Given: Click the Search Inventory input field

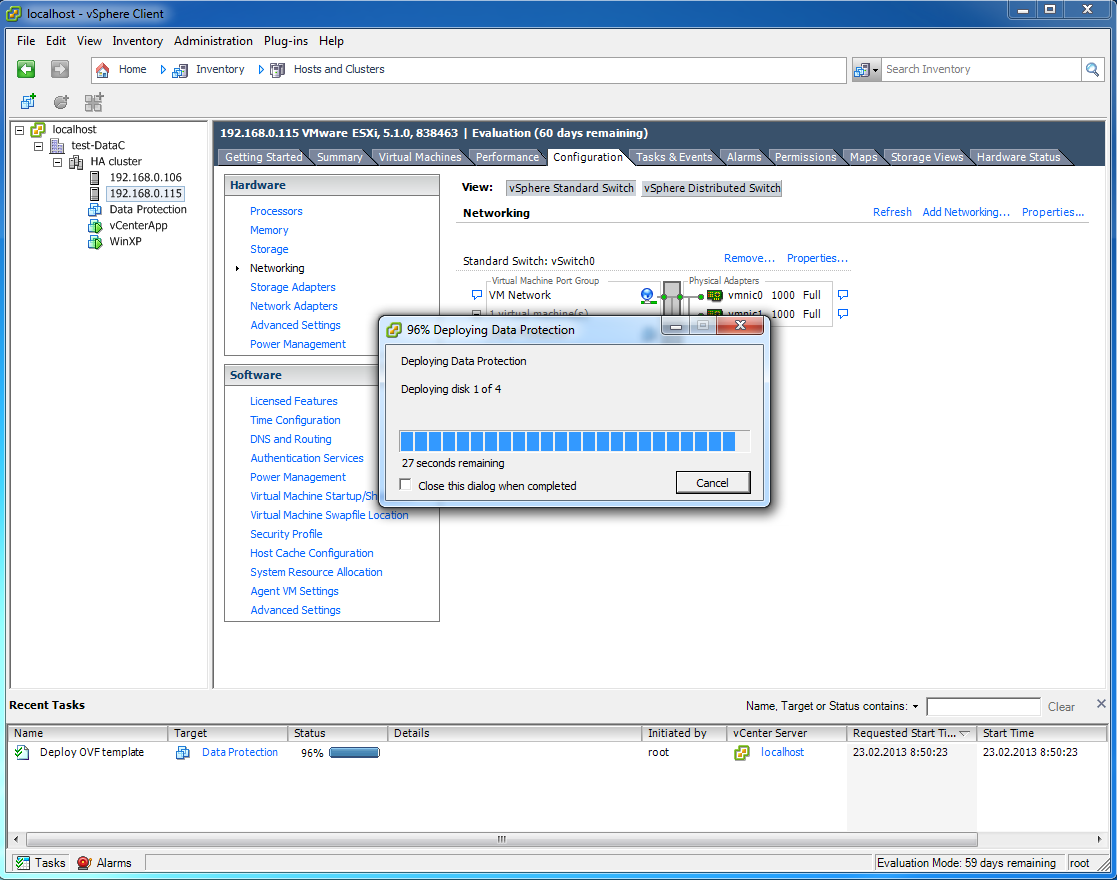Looking at the screenshot, I should [x=981, y=69].
